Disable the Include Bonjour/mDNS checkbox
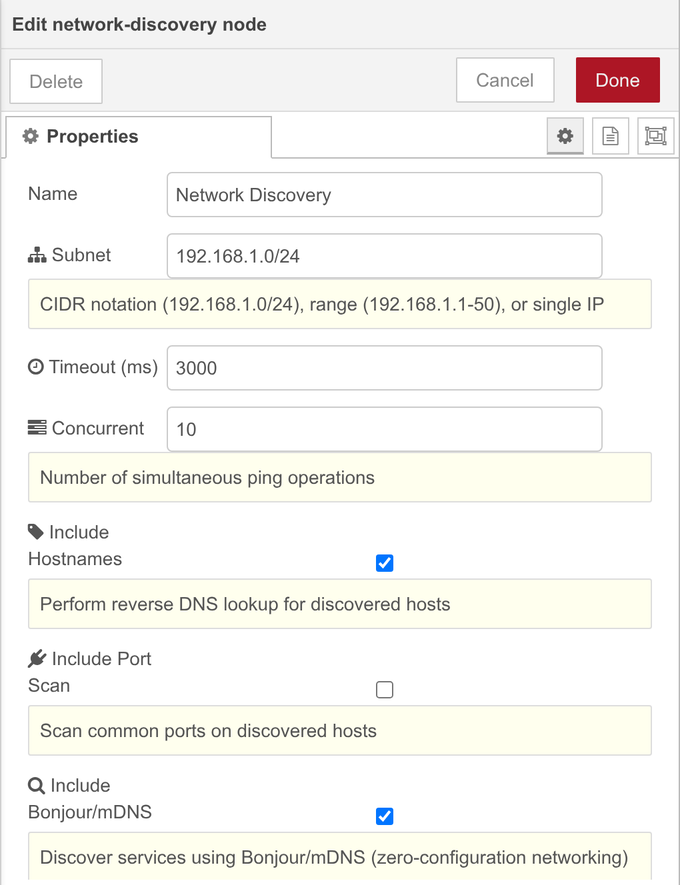The image size is (680, 885). pos(384,816)
